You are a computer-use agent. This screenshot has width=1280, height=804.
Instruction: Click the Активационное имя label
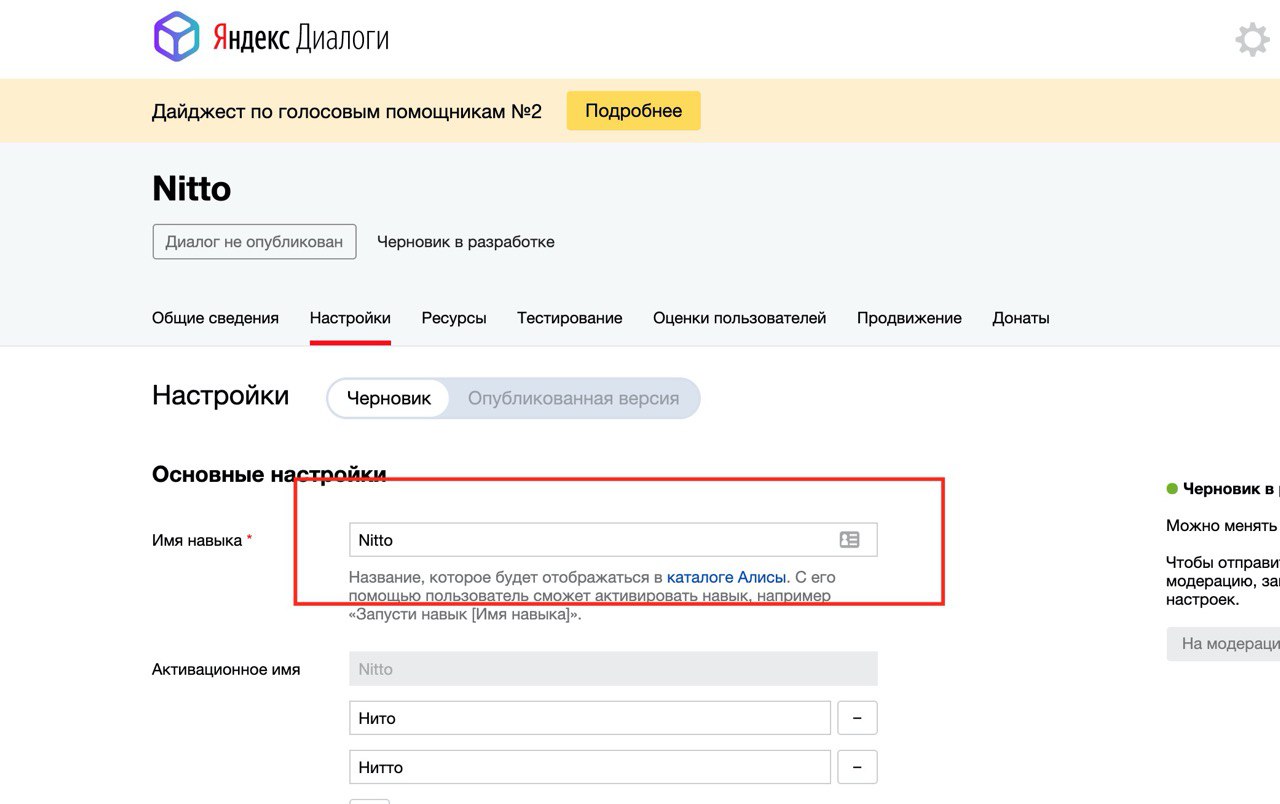pos(226,669)
